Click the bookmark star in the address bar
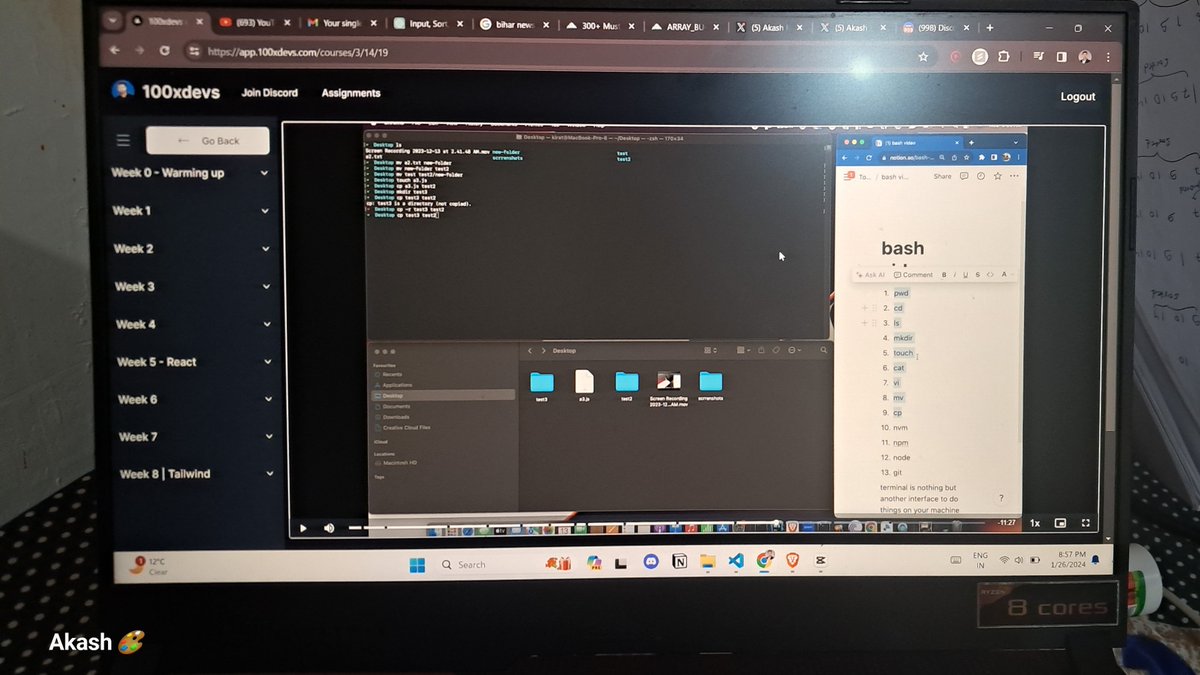 pyautogui.click(x=923, y=59)
